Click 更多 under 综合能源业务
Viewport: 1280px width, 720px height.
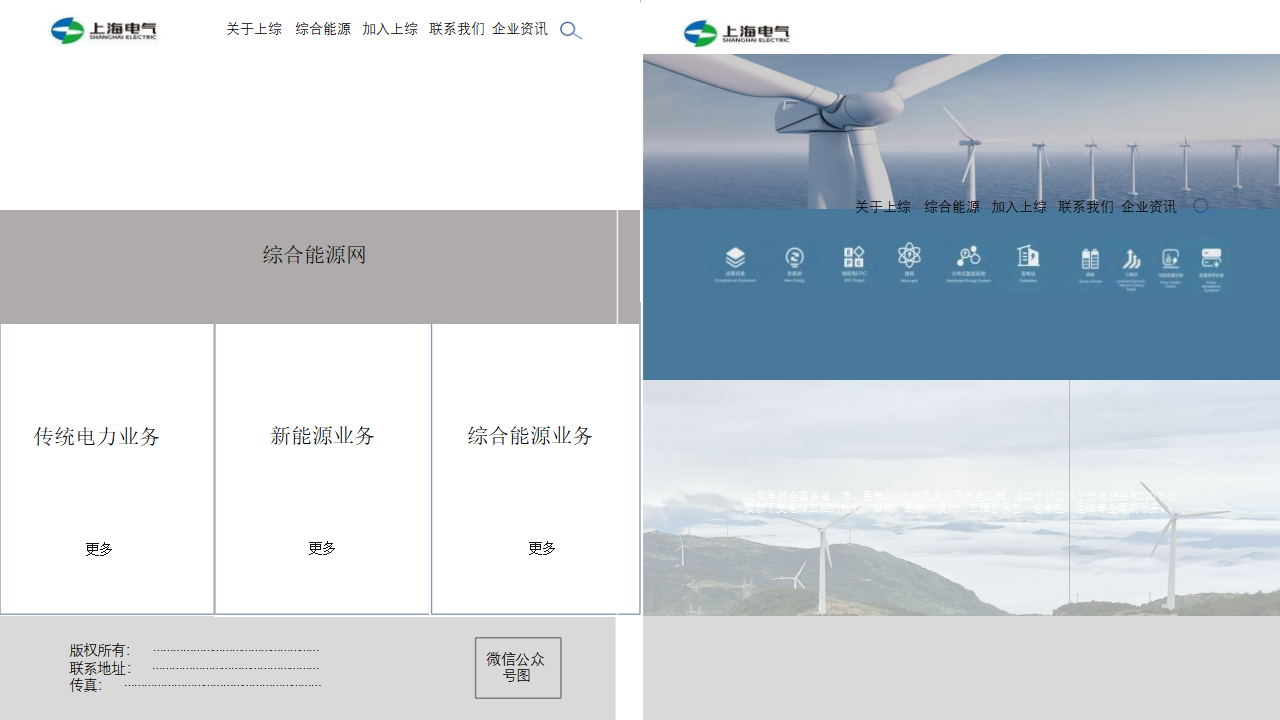(x=542, y=548)
